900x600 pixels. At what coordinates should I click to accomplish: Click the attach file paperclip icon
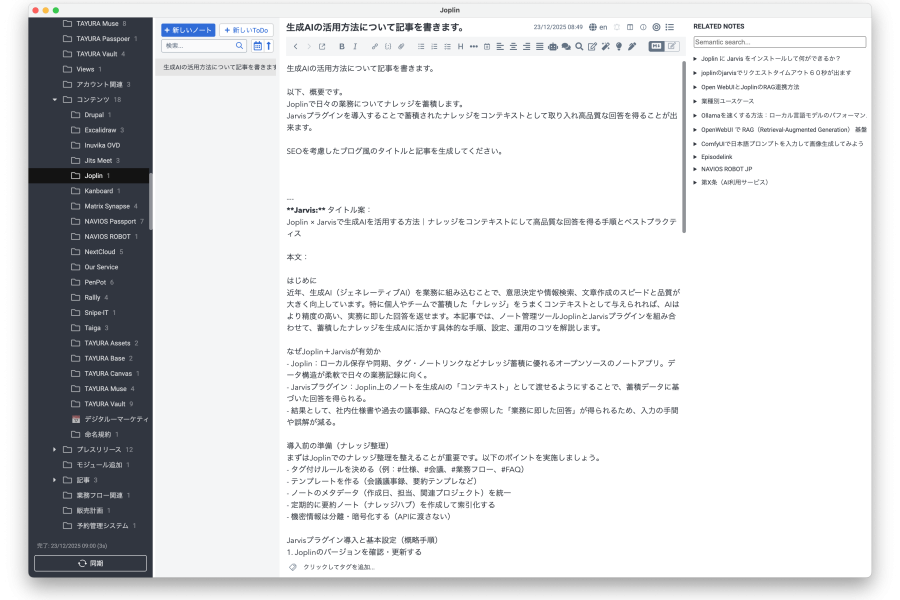tap(401, 46)
